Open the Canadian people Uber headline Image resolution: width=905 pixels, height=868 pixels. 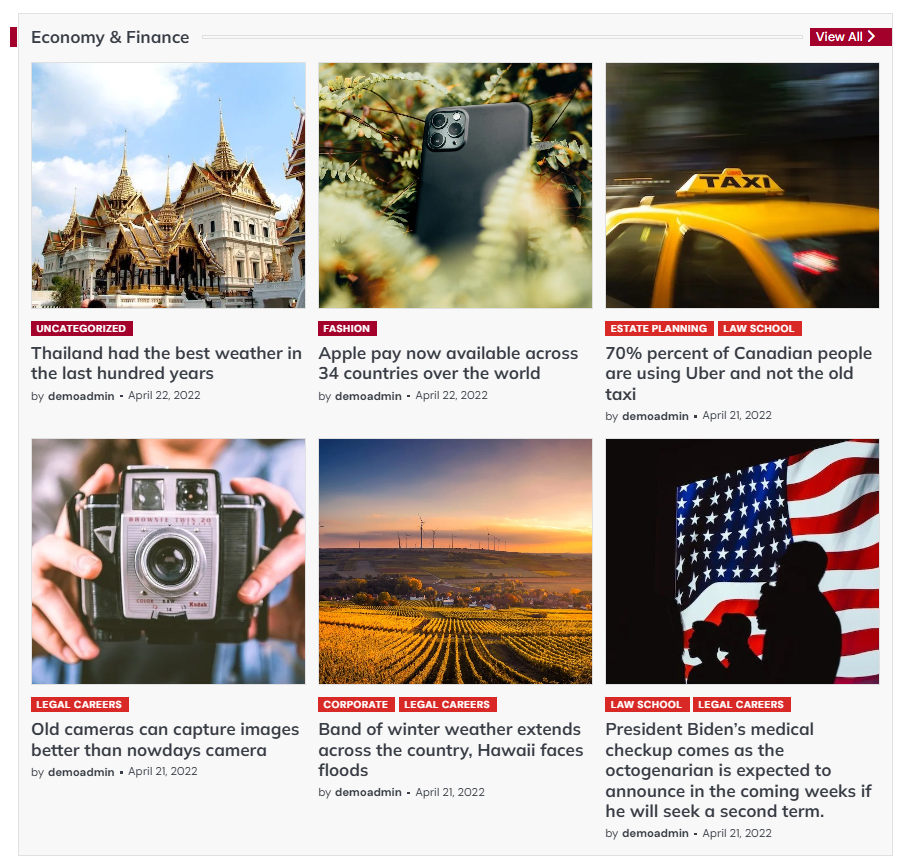pos(739,373)
